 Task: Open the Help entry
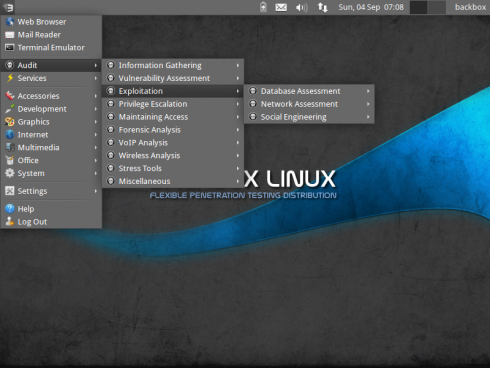51,209
